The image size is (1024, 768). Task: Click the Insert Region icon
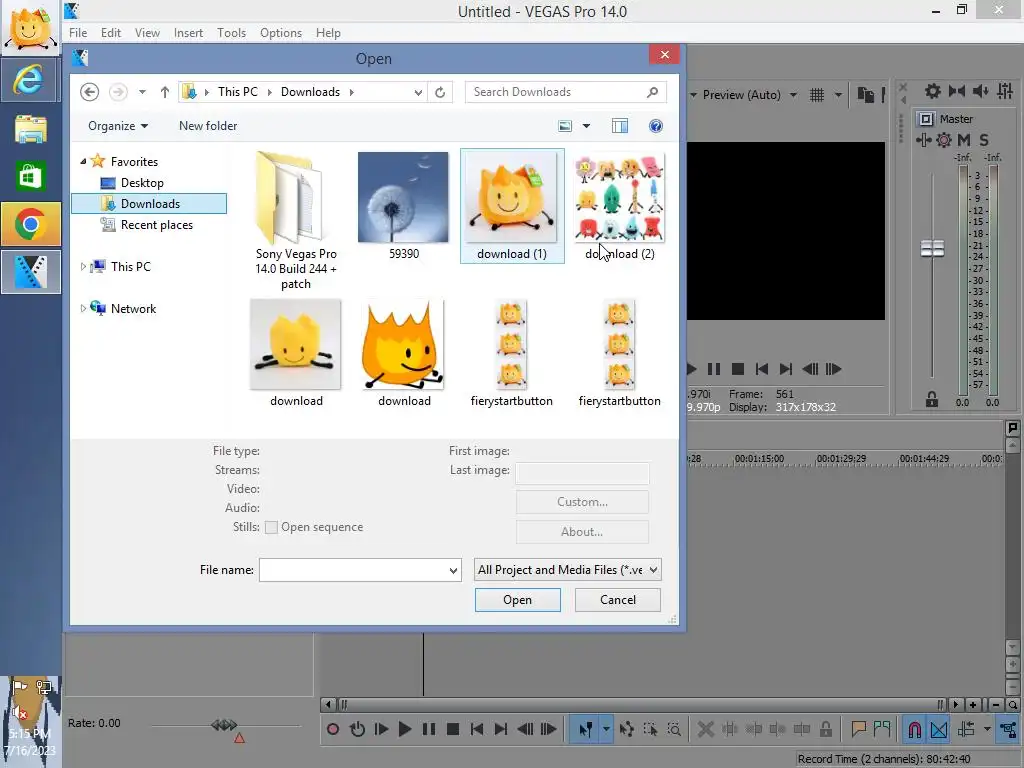click(882, 729)
